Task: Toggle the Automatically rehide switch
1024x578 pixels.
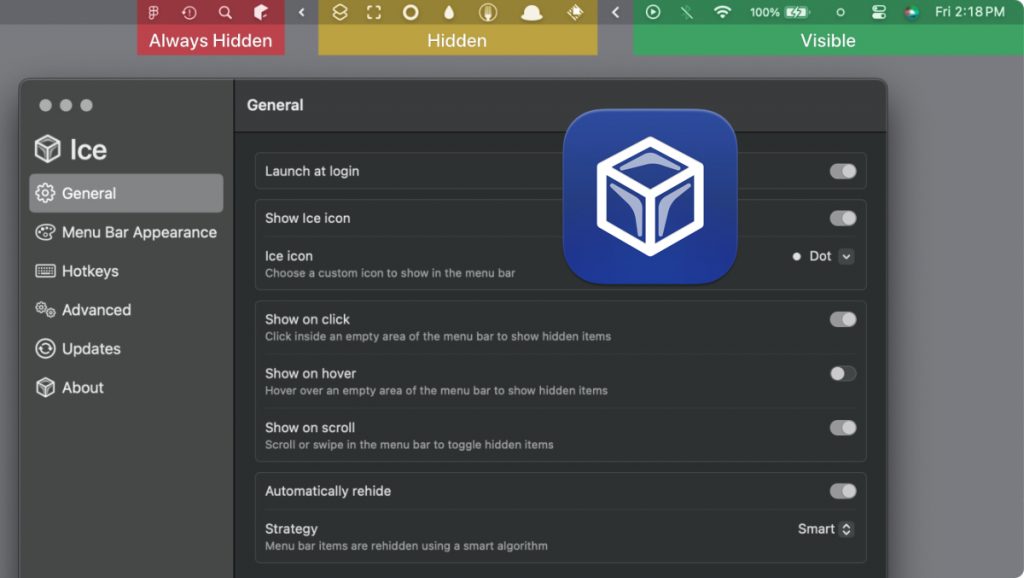Action: (x=842, y=491)
